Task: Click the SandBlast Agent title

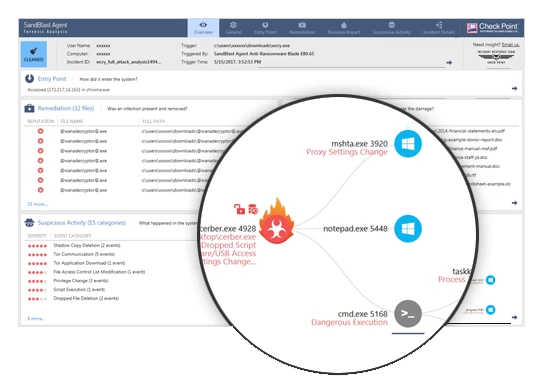Action: coord(45,25)
